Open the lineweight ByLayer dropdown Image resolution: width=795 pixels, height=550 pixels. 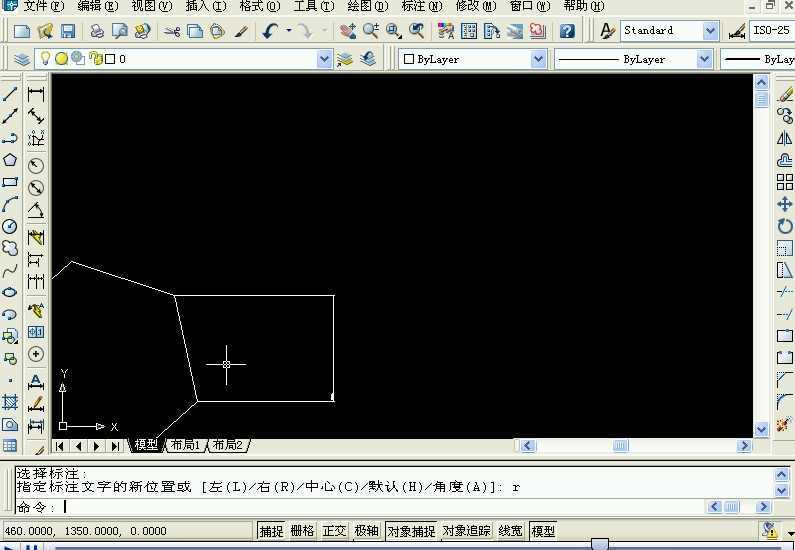(758, 59)
